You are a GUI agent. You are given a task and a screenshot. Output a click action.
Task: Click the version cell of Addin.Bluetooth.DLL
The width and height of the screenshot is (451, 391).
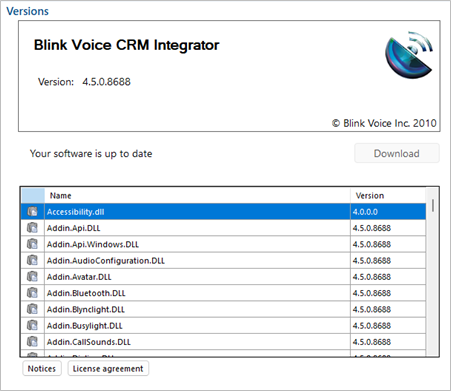[388, 293]
